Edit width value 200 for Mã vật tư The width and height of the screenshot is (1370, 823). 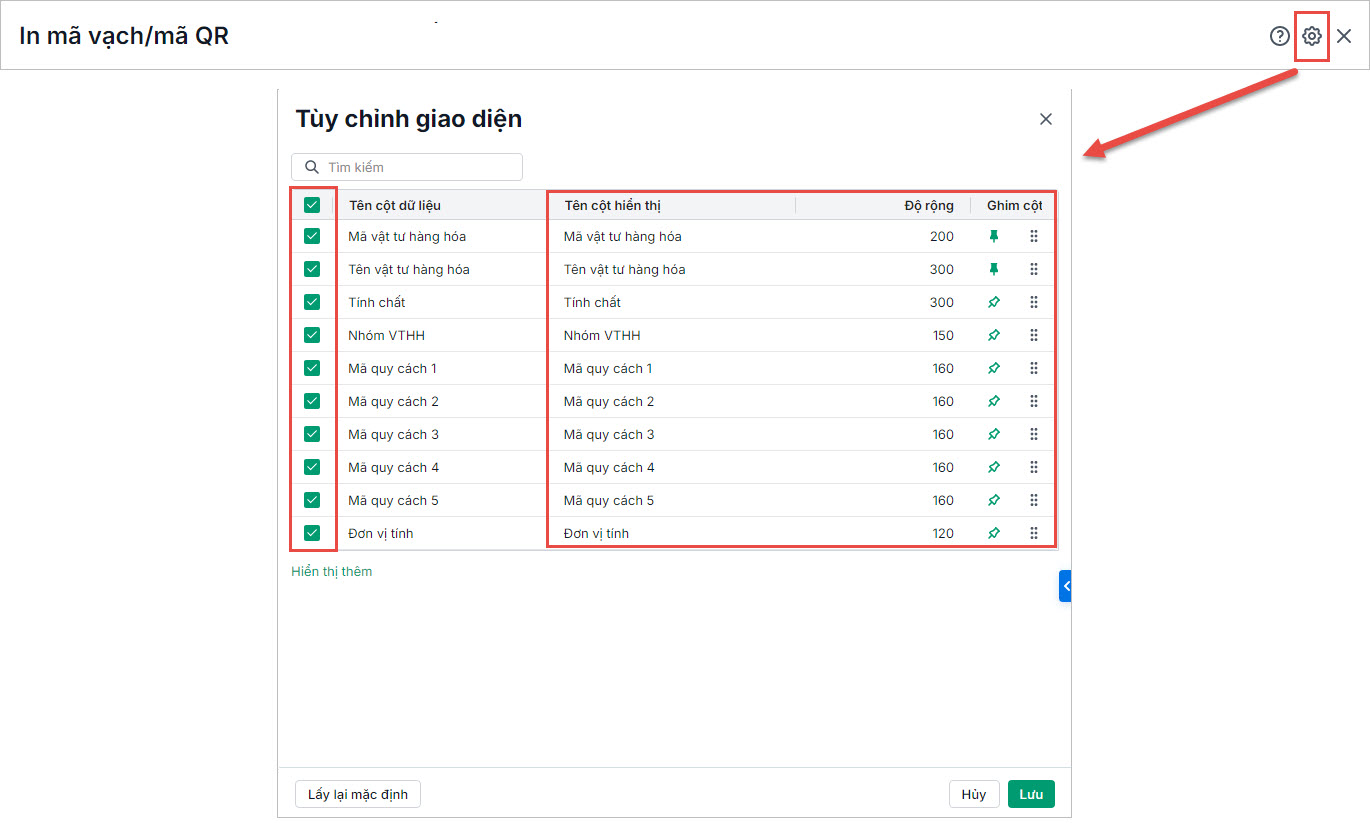943,237
